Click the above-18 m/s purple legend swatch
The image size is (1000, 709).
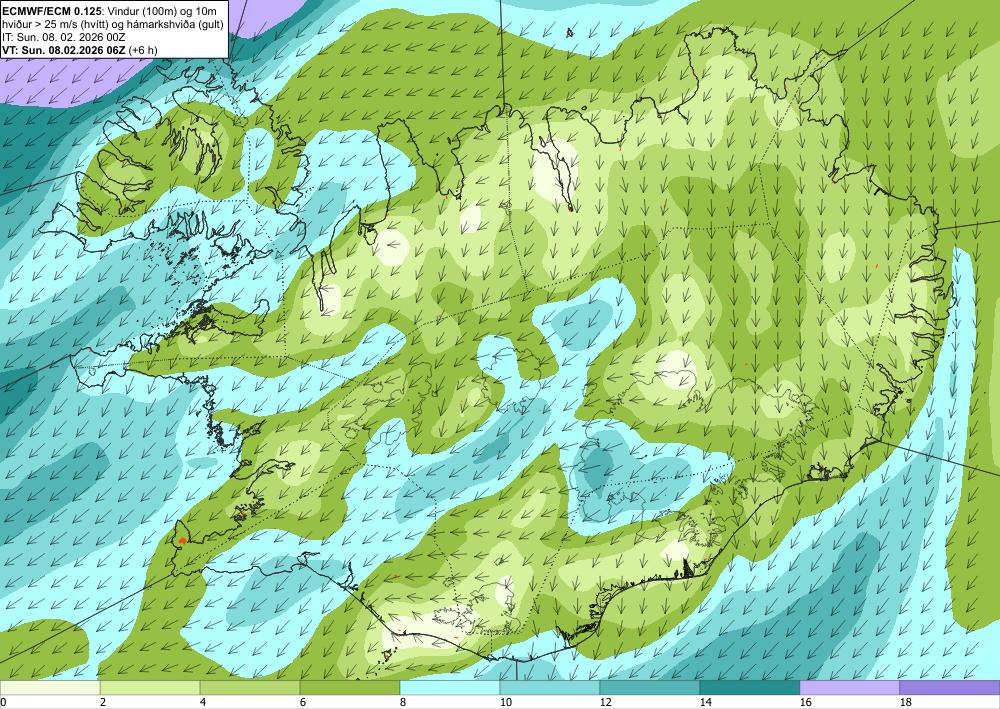point(950,688)
